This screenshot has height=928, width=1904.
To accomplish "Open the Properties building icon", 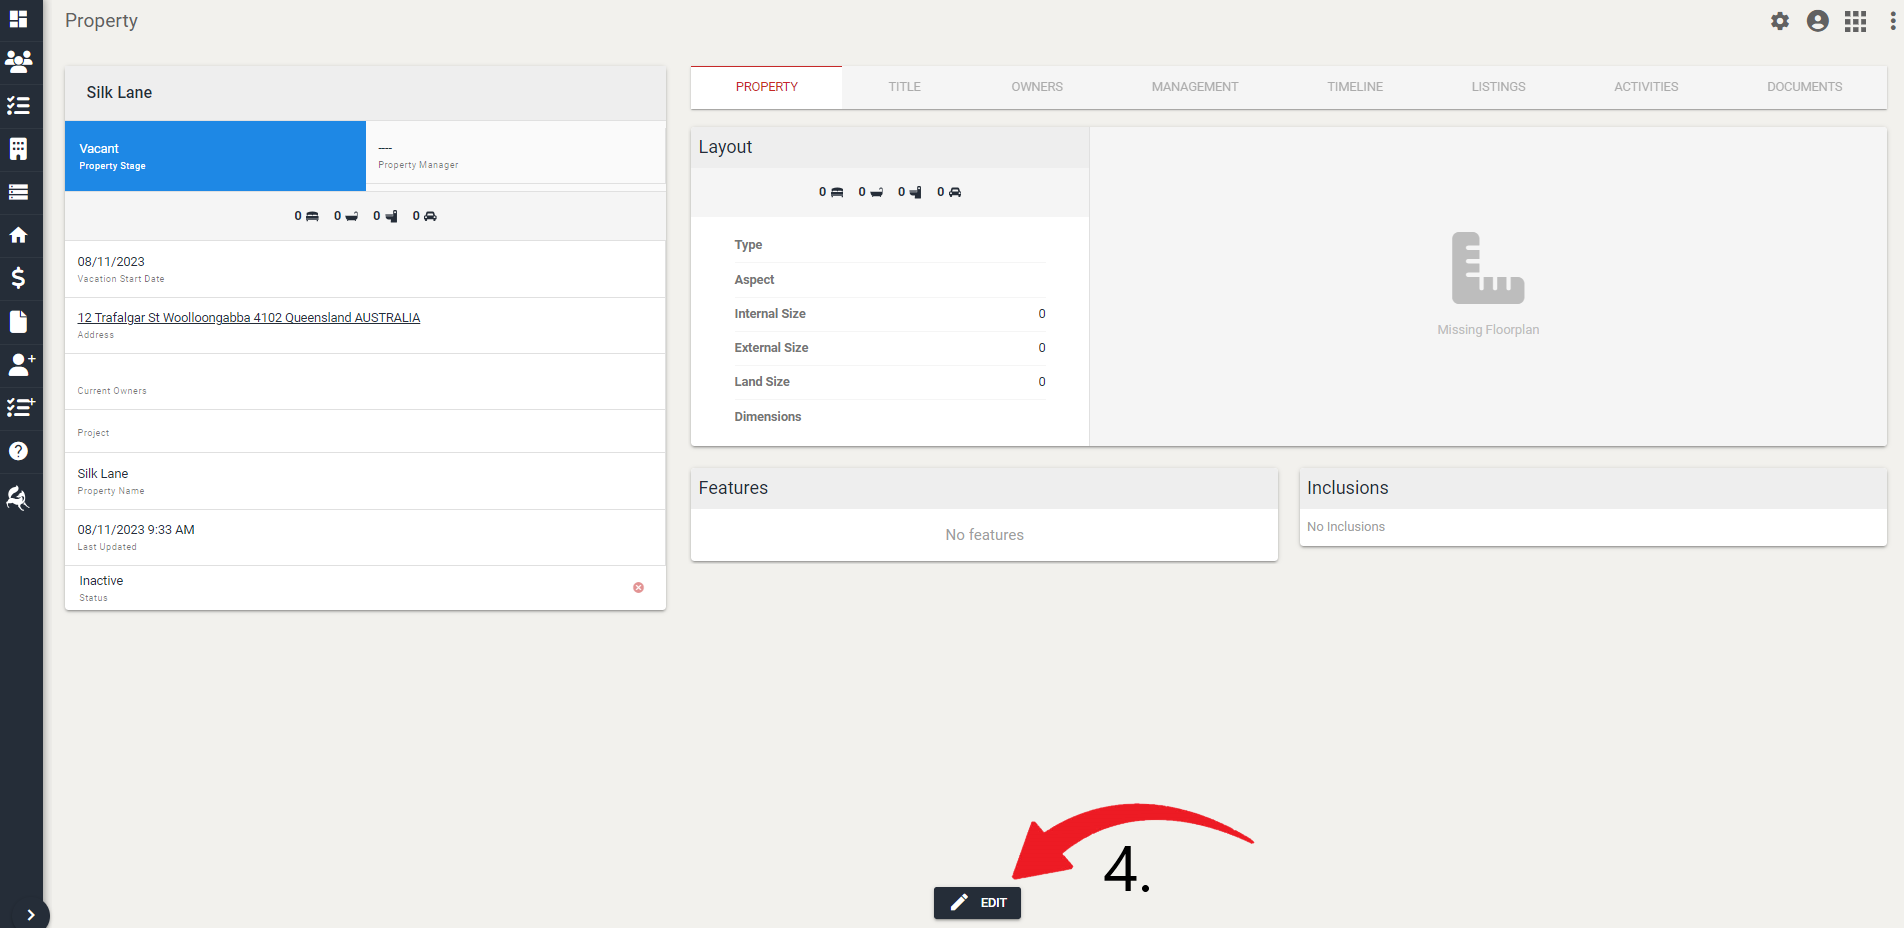I will [x=20, y=149].
